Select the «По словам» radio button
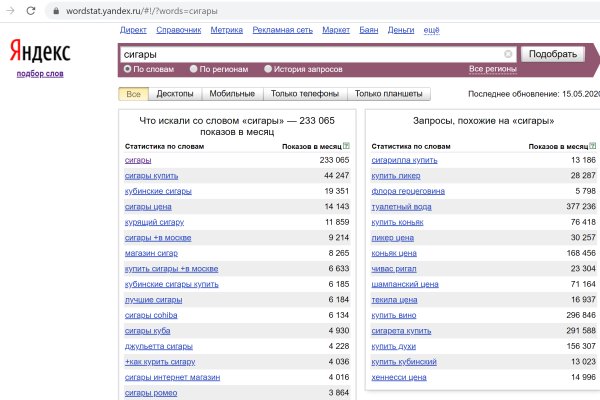 click(x=127, y=69)
